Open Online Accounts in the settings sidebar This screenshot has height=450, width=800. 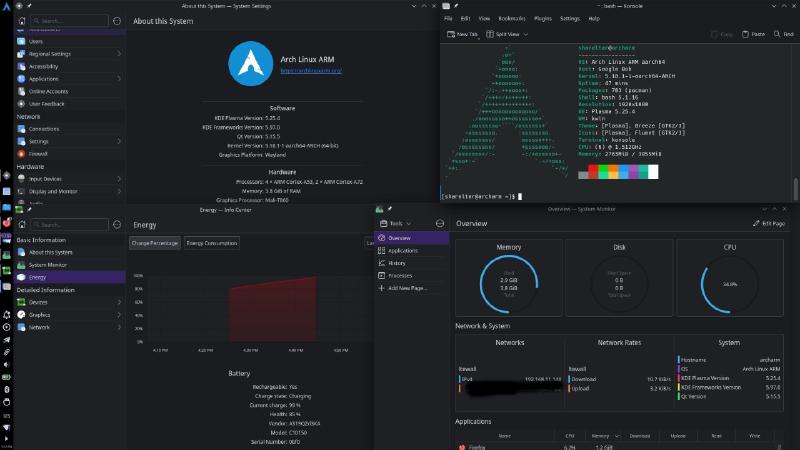point(69,91)
